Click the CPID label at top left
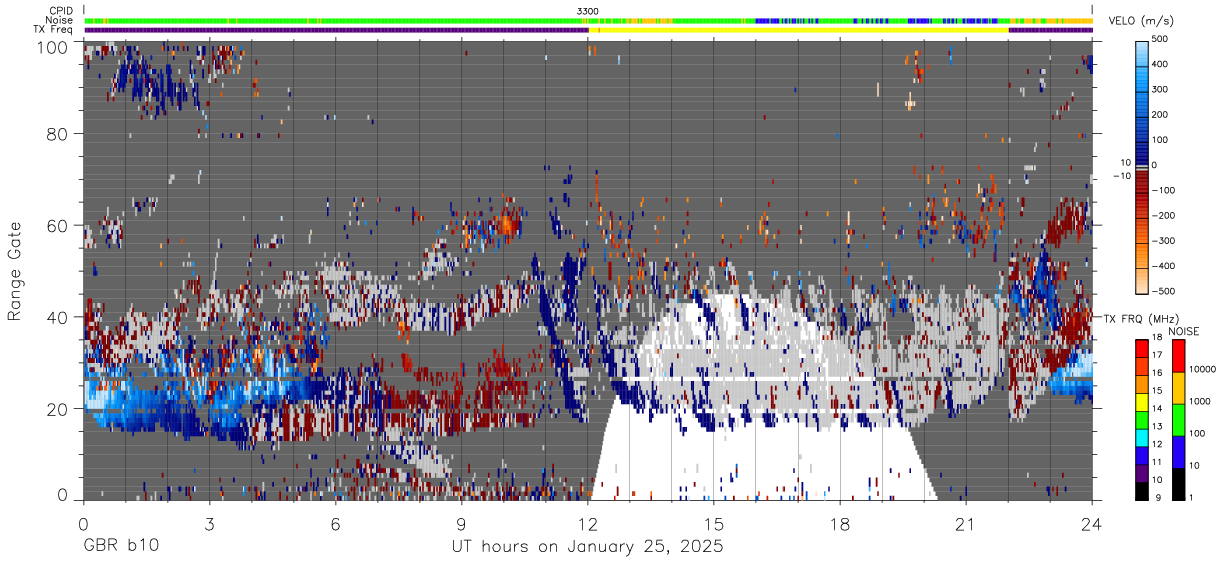The height and width of the screenshot is (567, 1228). click(x=60, y=11)
